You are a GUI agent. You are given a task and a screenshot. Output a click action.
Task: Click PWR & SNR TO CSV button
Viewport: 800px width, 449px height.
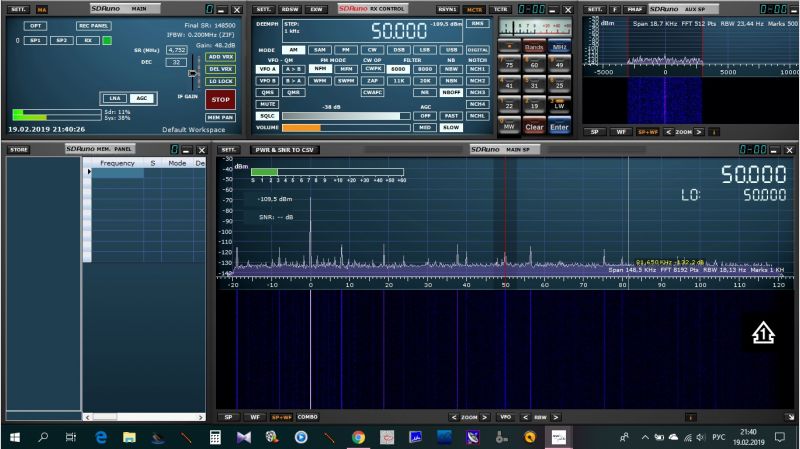(x=284, y=150)
